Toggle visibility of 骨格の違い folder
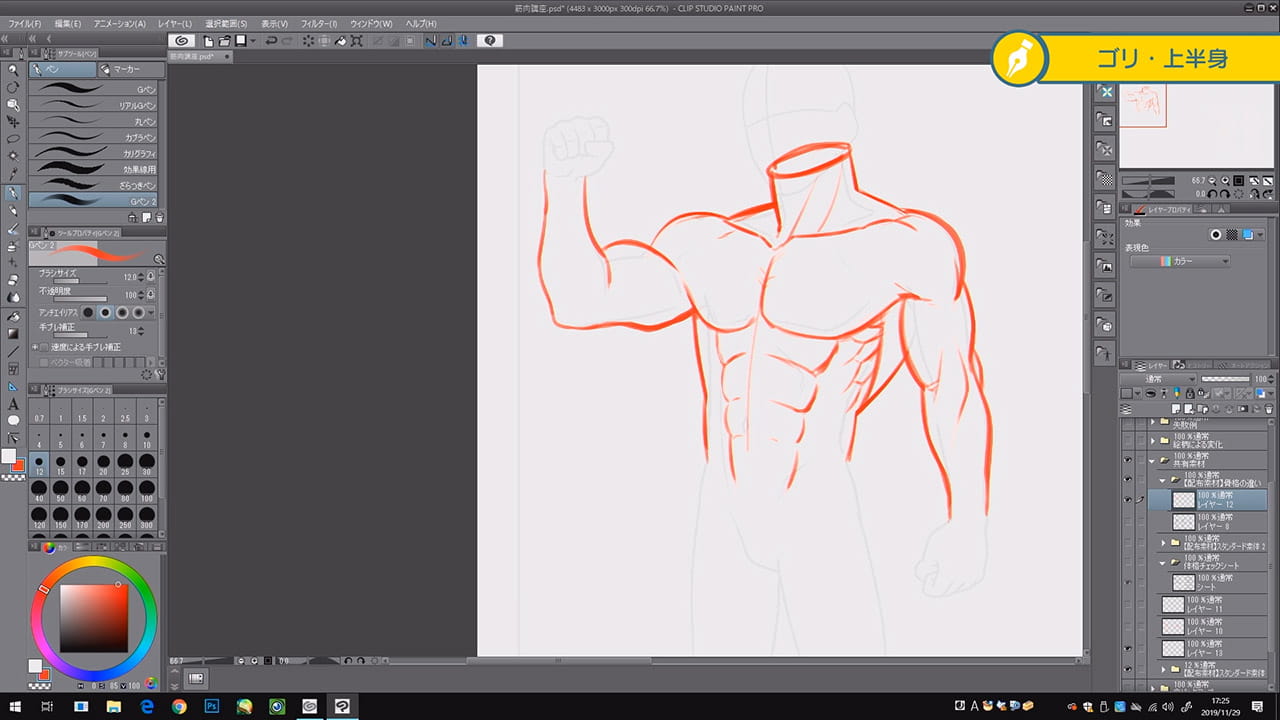The image size is (1280, 720). [1127, 479]
